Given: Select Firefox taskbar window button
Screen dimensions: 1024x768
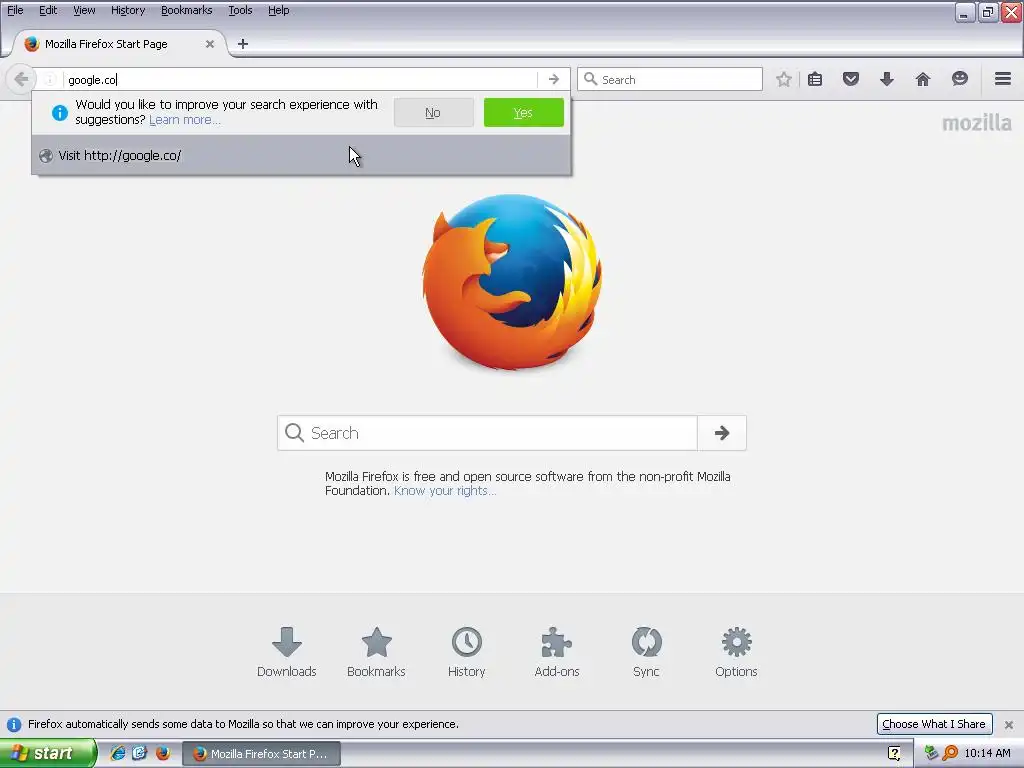Looking at the screenshot, I should [261, 754].
